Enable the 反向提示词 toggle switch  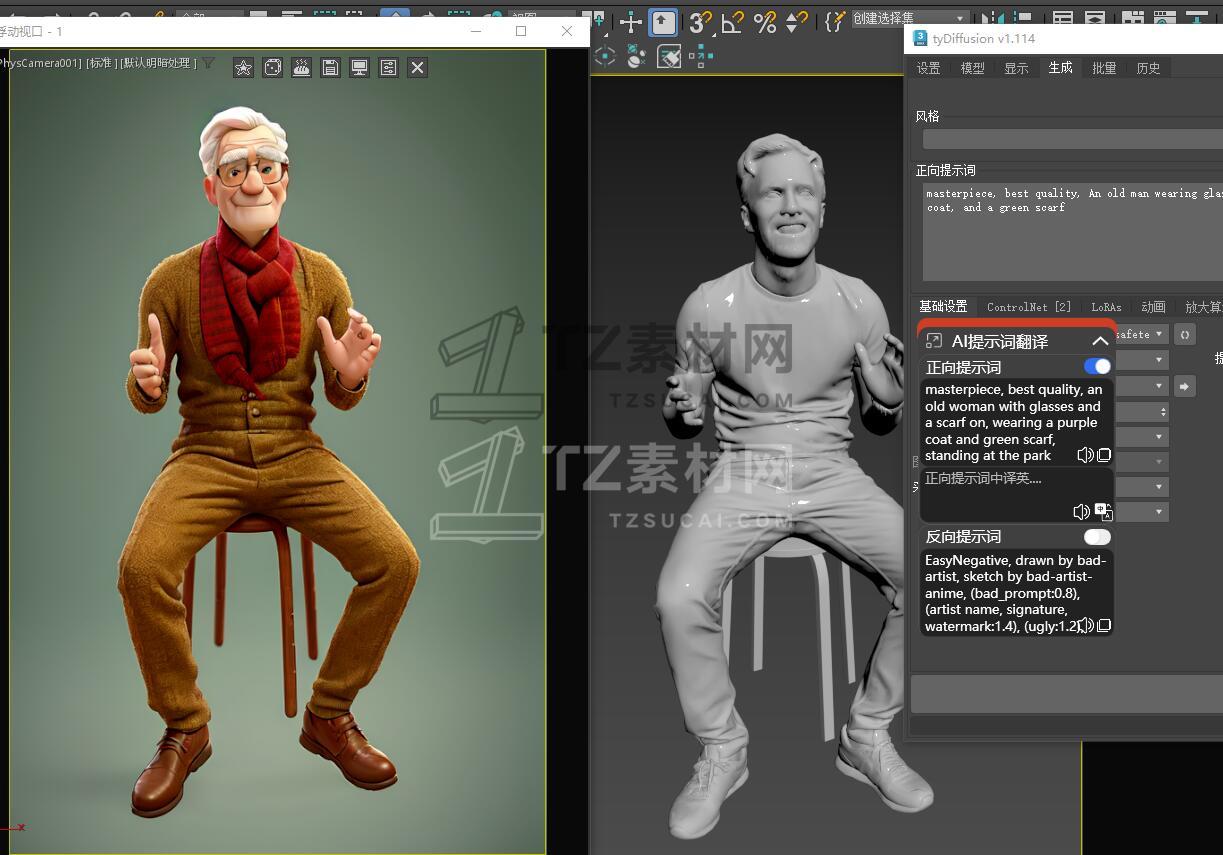pos(1097,537)
